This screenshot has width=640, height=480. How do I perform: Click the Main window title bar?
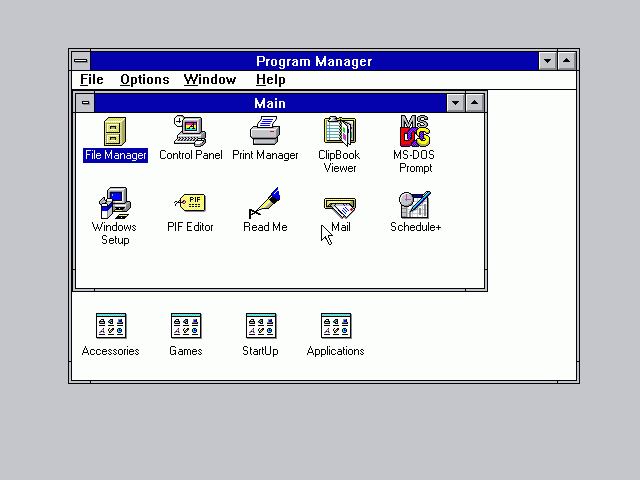tap(270, 103)
